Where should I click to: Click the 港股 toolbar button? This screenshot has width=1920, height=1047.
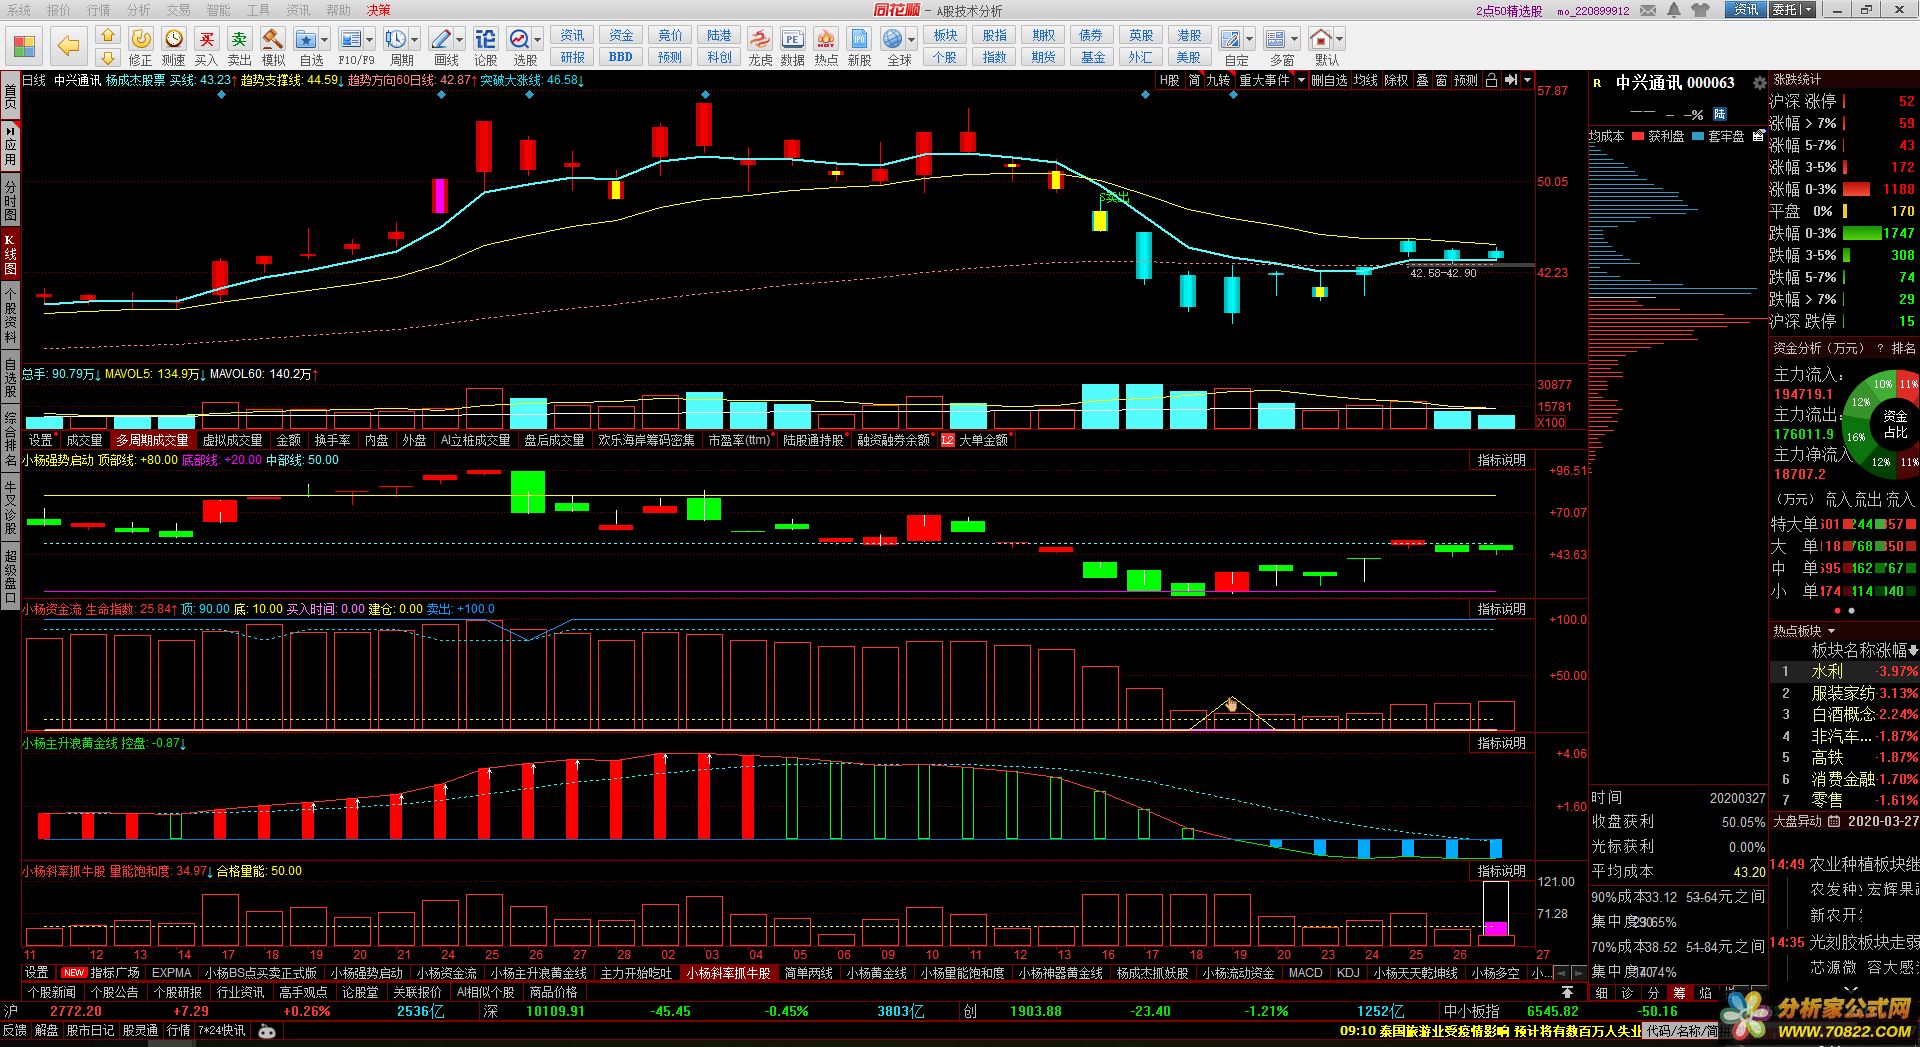click(x=1188, y=35)
